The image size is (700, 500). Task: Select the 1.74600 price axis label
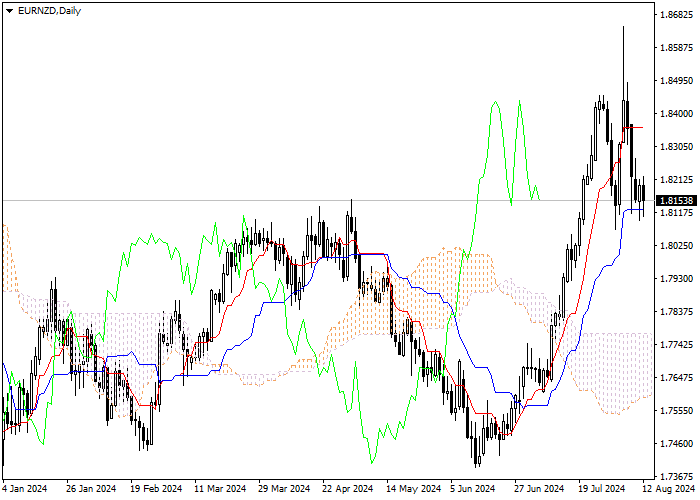[677, 444]
